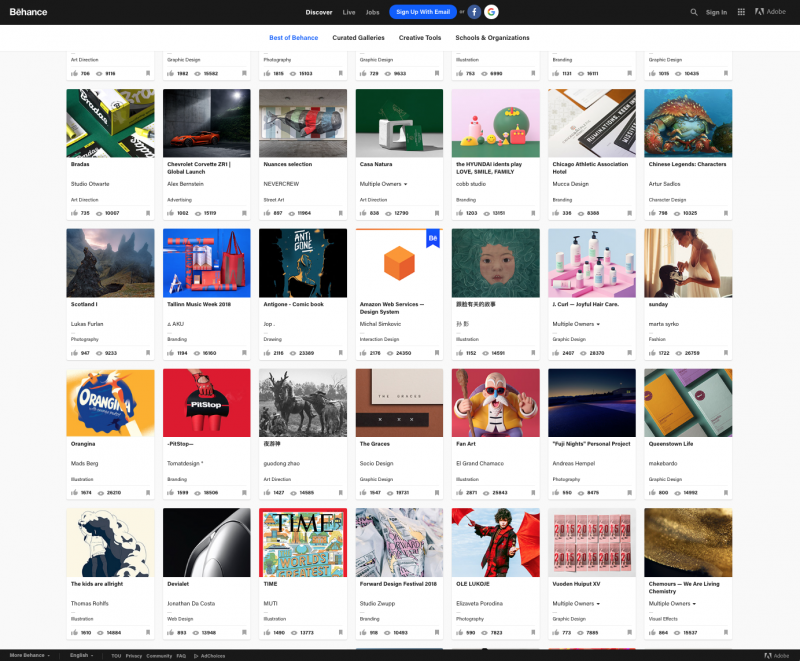Viewport: 800px width, 661px height.
Task: Sign up using the Facebook icon
Action: [x=474, y=12]
